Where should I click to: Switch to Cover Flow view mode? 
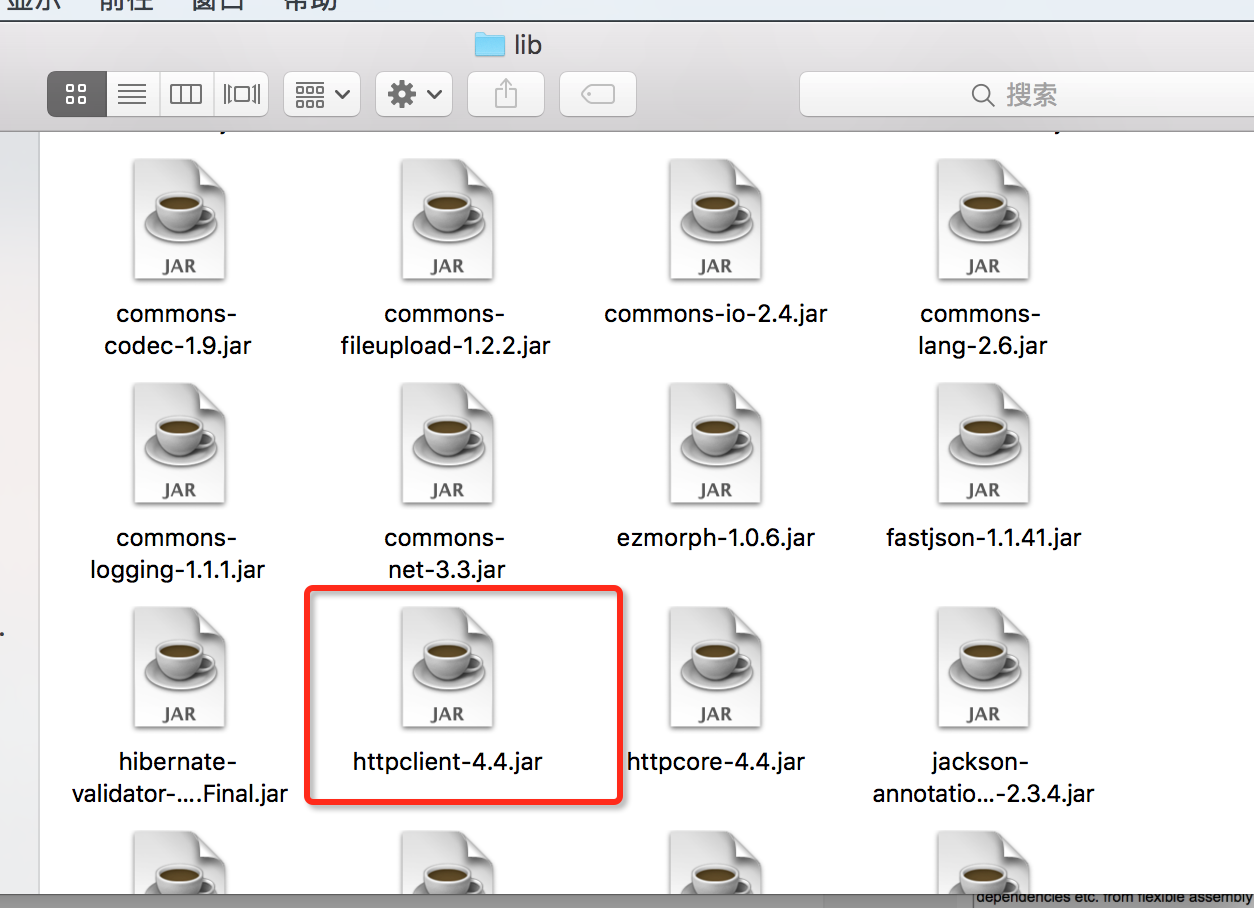(241, 95)
